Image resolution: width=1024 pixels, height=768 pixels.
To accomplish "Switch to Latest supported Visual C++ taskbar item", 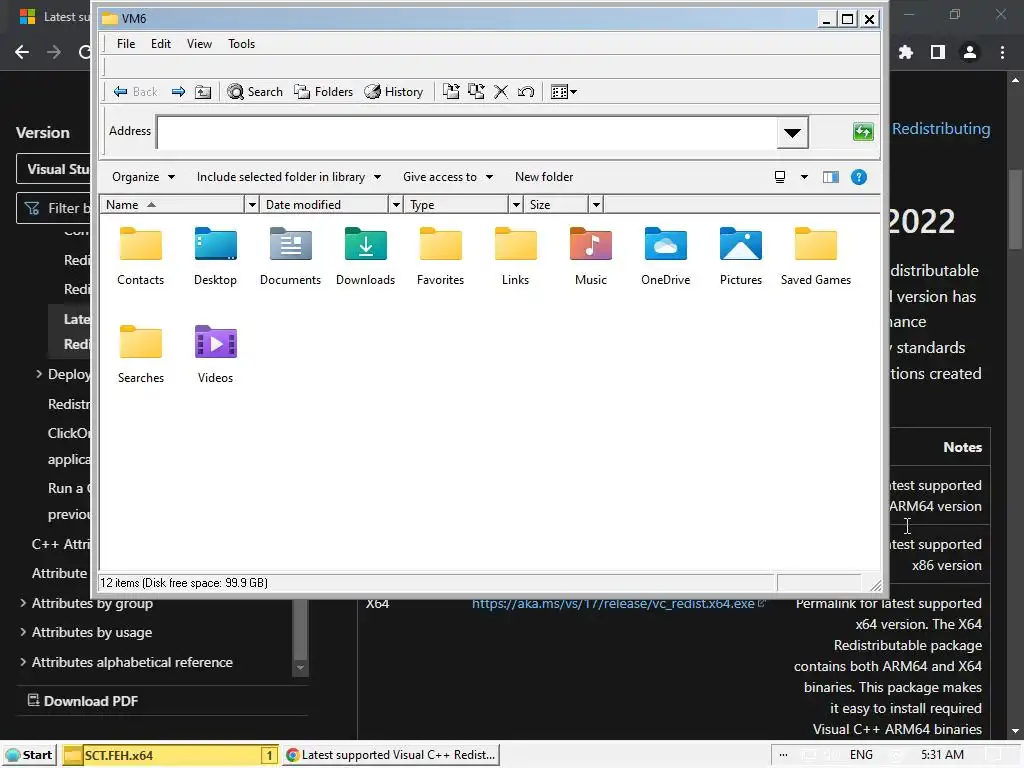I will coord(391,755).
